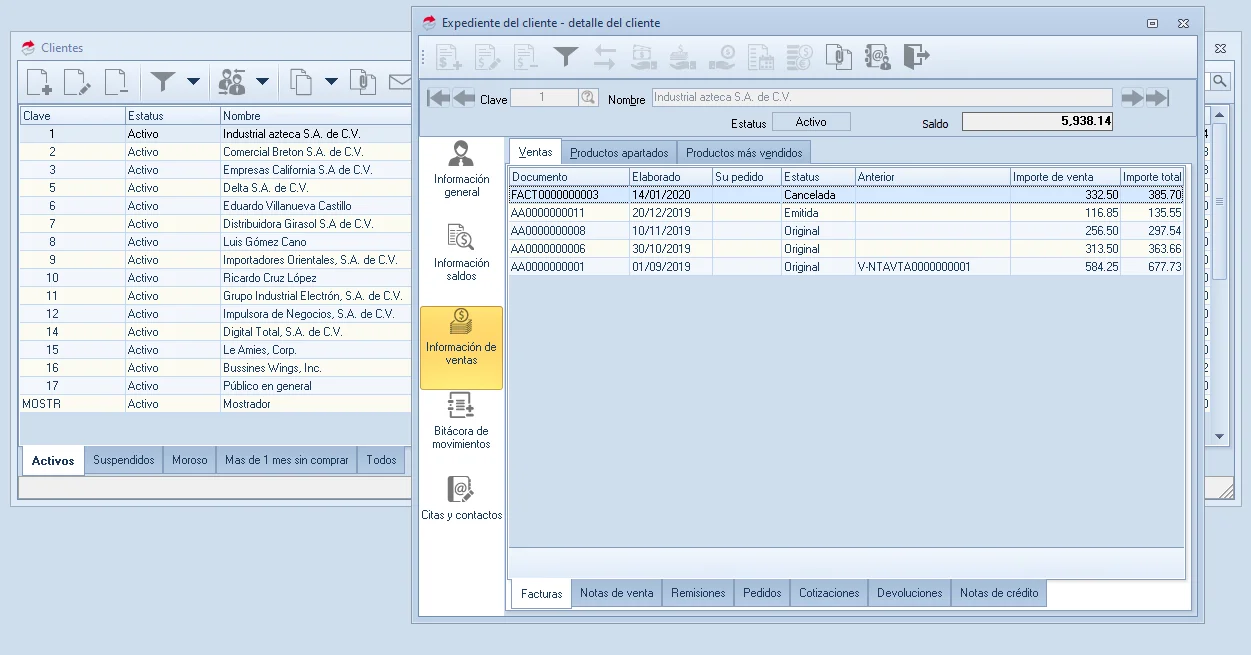Open Bitácora de movimientos section
The height and width of the screenshot is (655, 1251).
(x=461, y=420)
